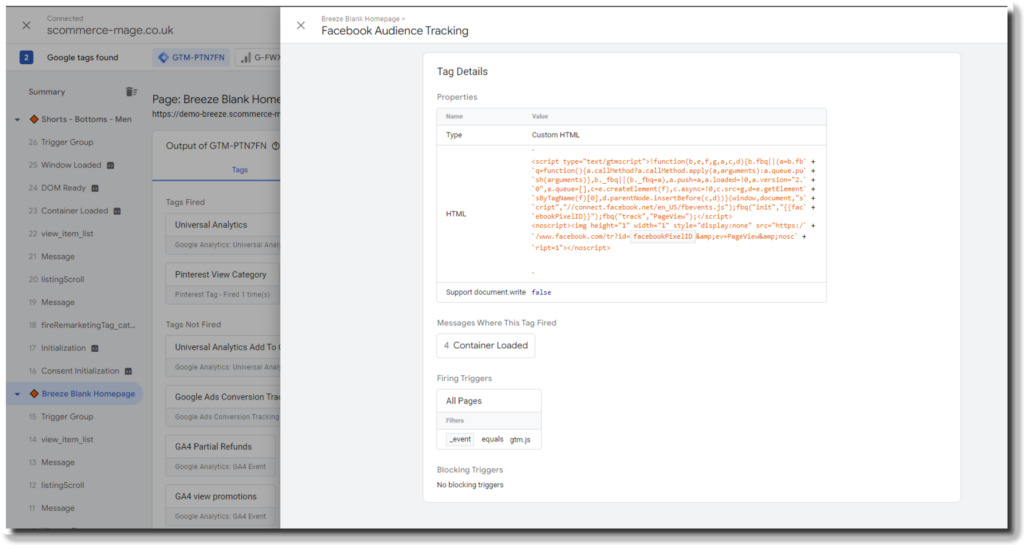The image size is (1024, 545).
Task: Collapse the Breeze Blank Homepage group
Action: pos(18,394)
